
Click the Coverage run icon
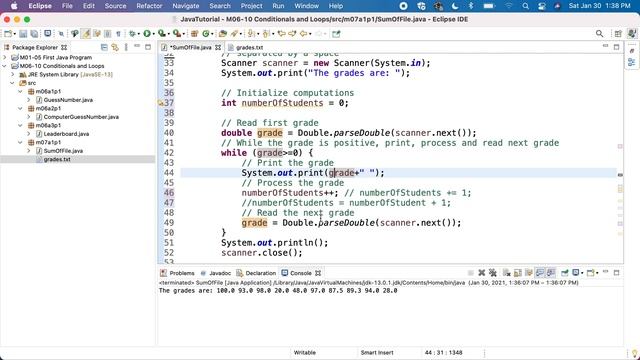click(x=161, y=34)
